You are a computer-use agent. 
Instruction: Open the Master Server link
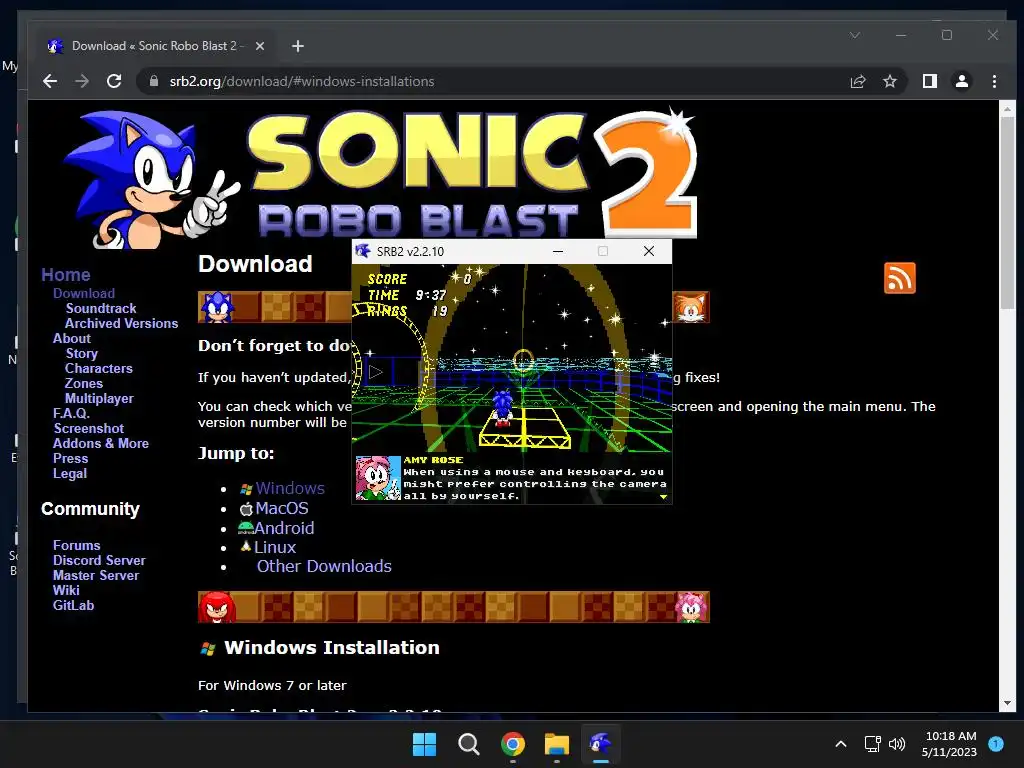coord(96,575)
